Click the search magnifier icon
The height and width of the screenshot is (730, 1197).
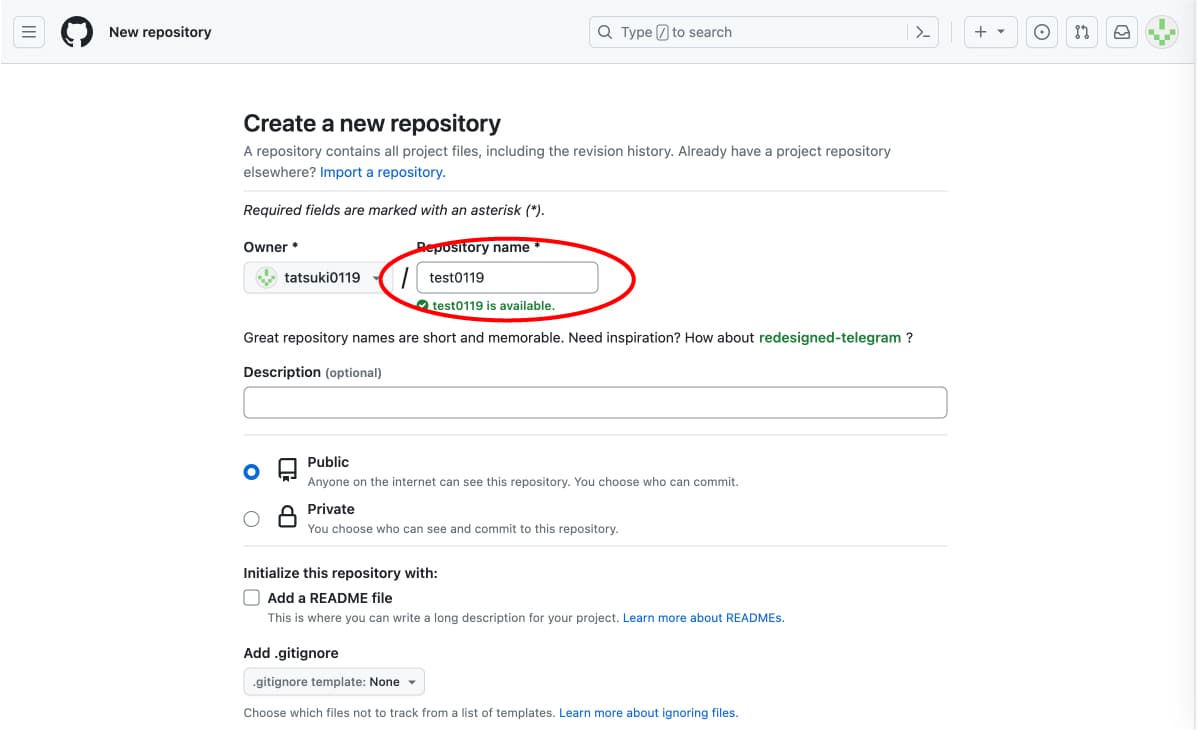pyautogui.click(x=605, y=31)
